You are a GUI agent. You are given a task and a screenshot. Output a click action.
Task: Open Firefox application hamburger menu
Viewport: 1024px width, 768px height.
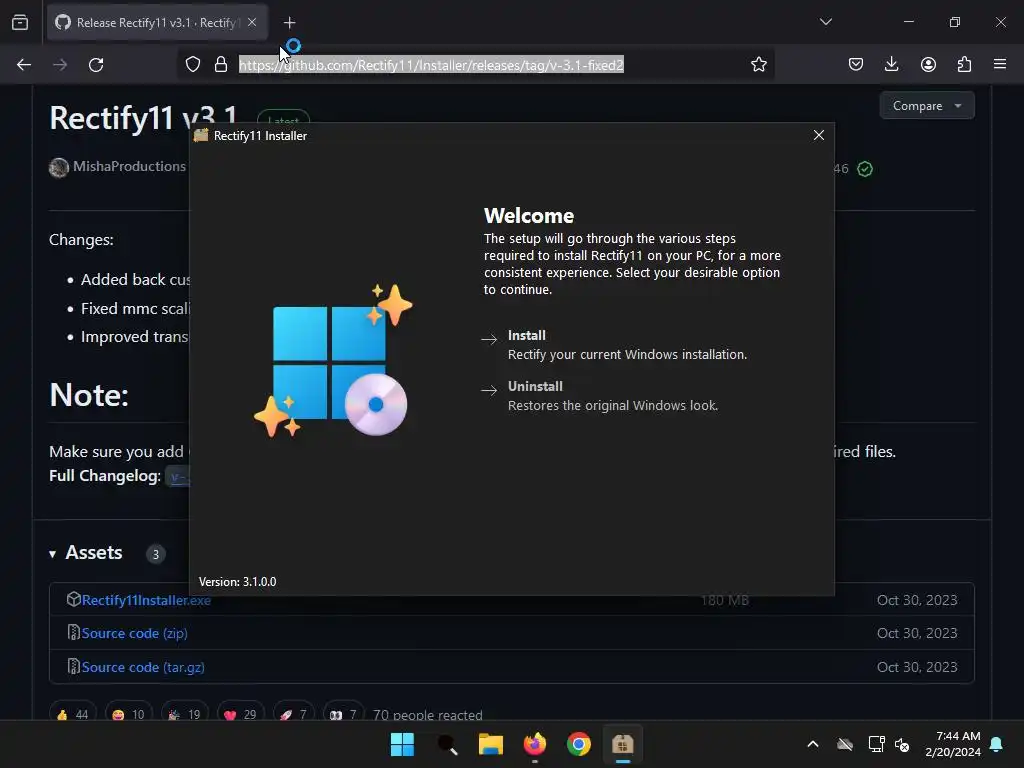click(1000, 64)
